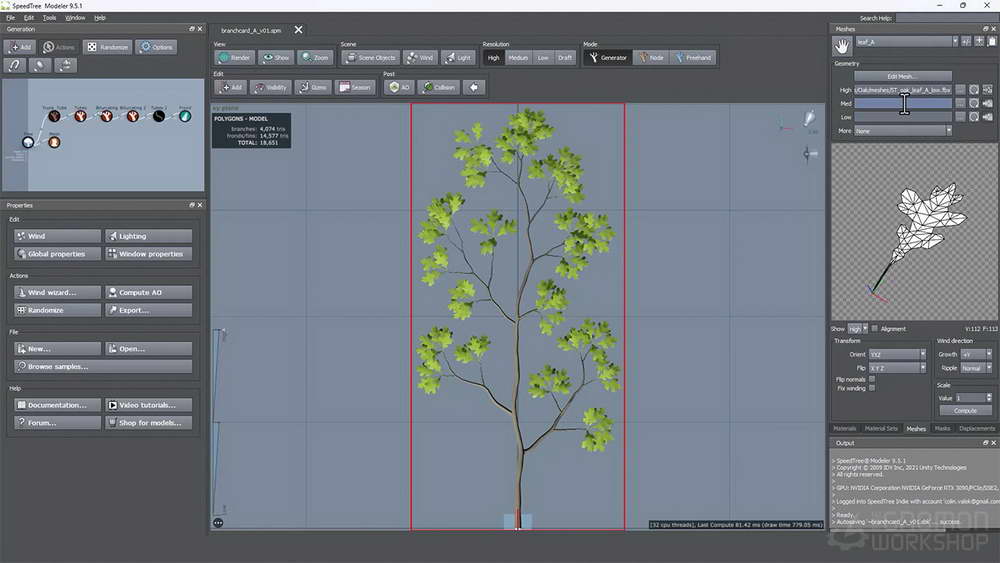Click the AO post button
This screenshot has height=563, width=1000.
coord(399,87)
